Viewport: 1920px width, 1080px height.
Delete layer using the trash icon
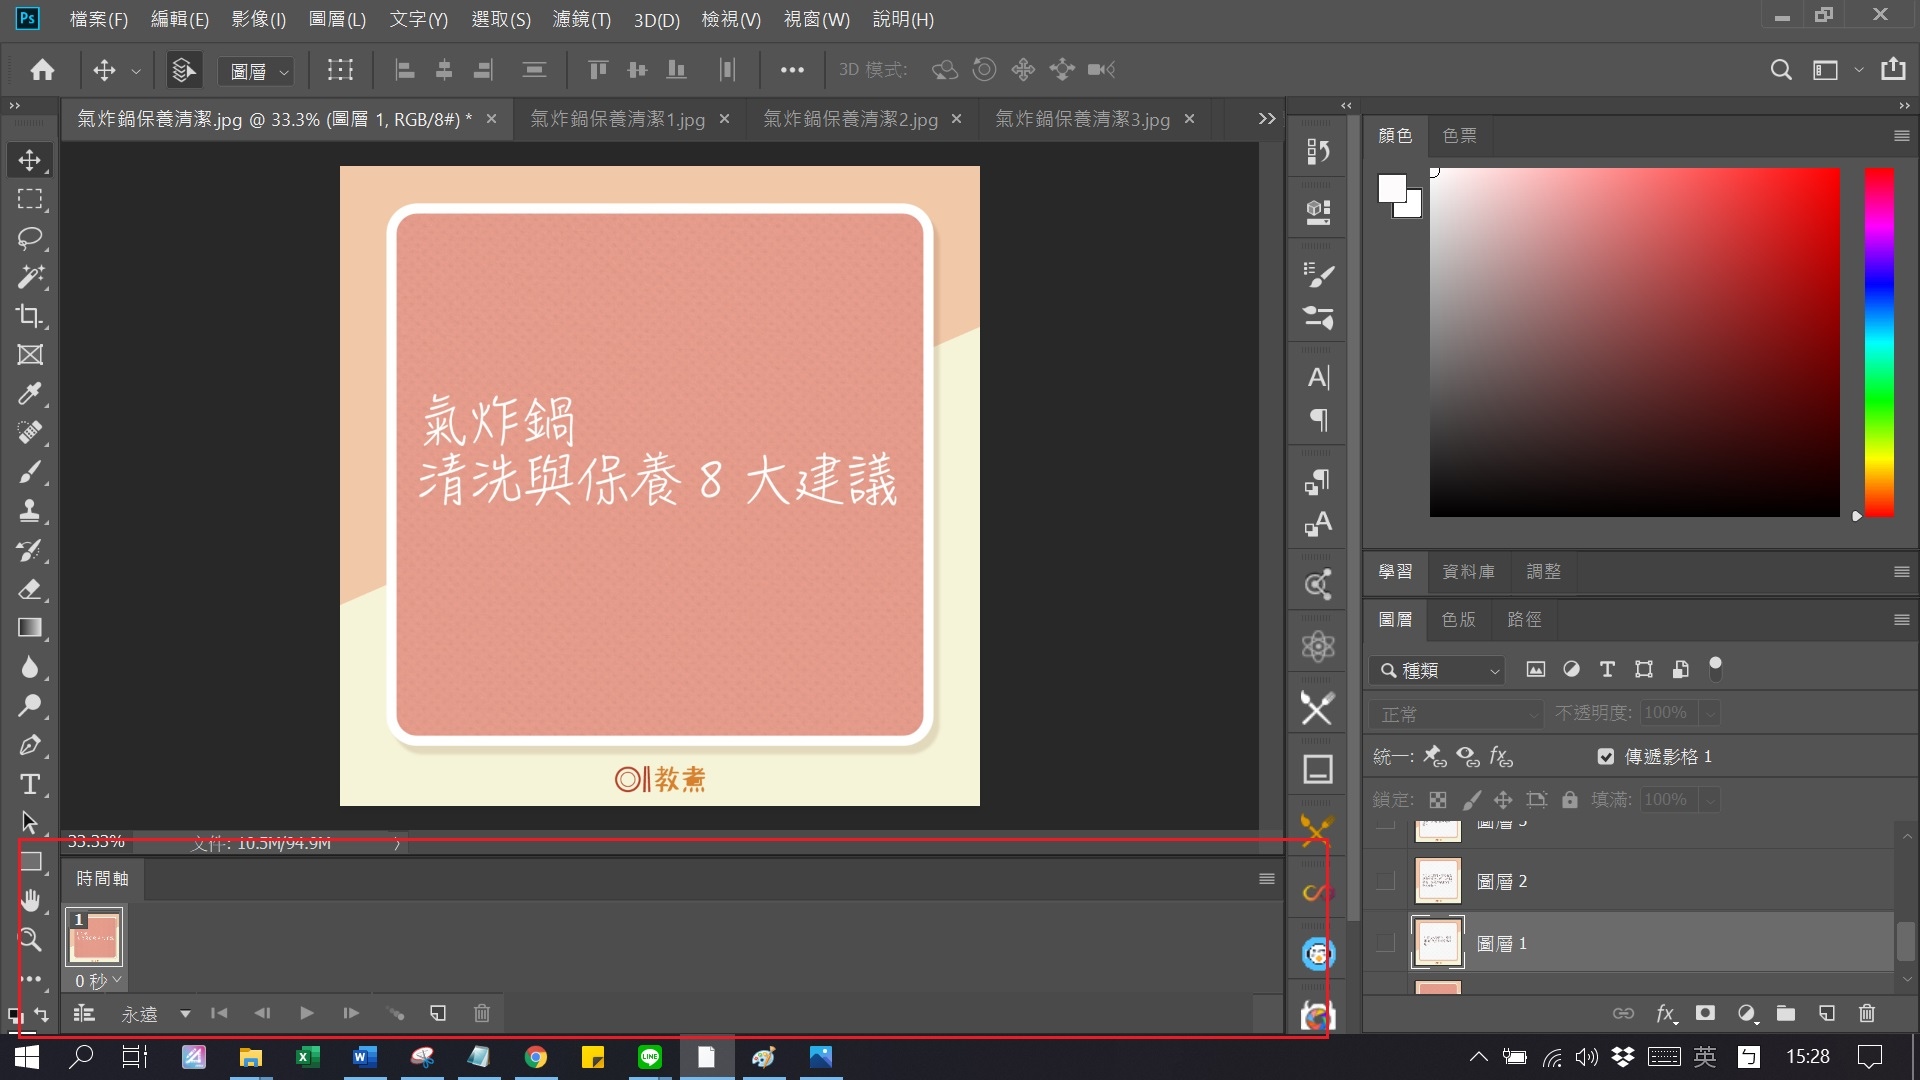pyautogui.click(x=1867, y=1013)
